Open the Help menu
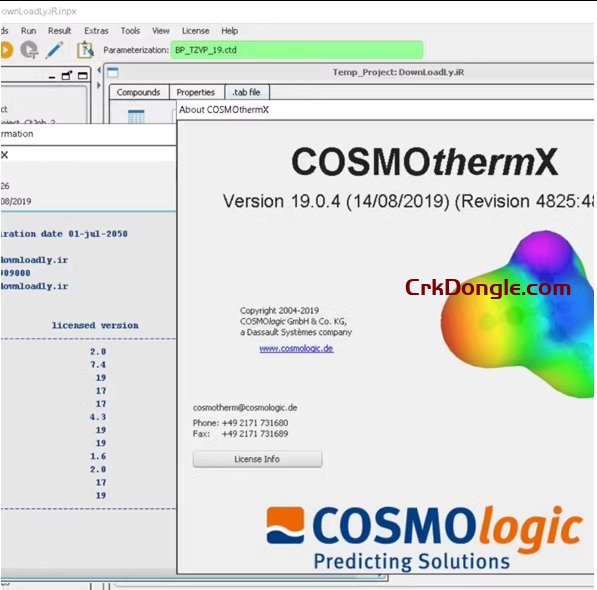 point(230,31)
